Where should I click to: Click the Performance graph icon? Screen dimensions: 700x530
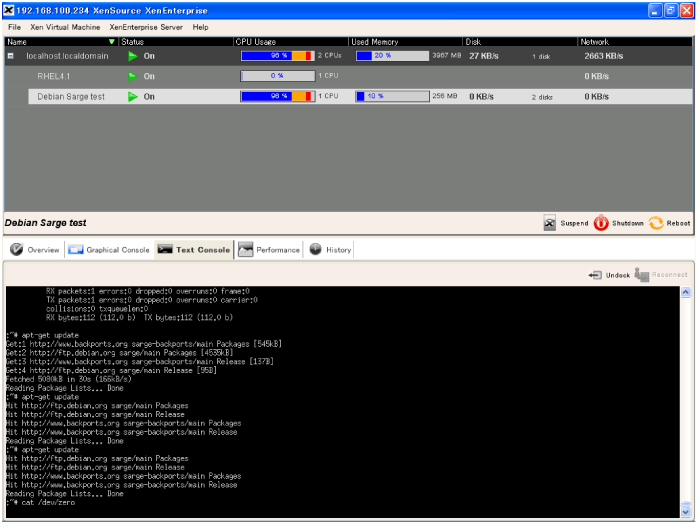[x=245, y=249]
